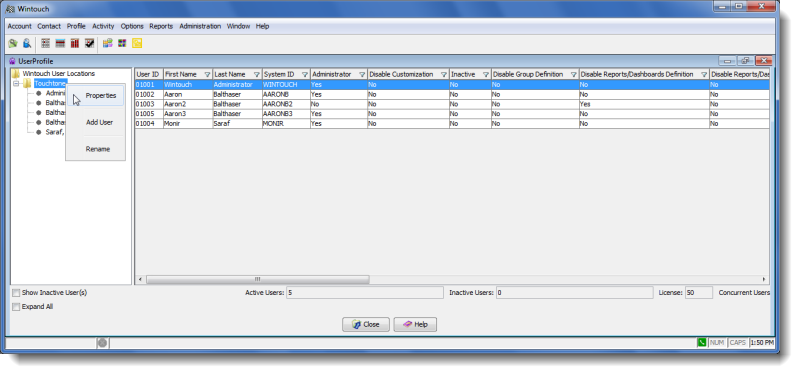Enable the Expand All checkbox
800x374 pixels.
pos(16,307)
